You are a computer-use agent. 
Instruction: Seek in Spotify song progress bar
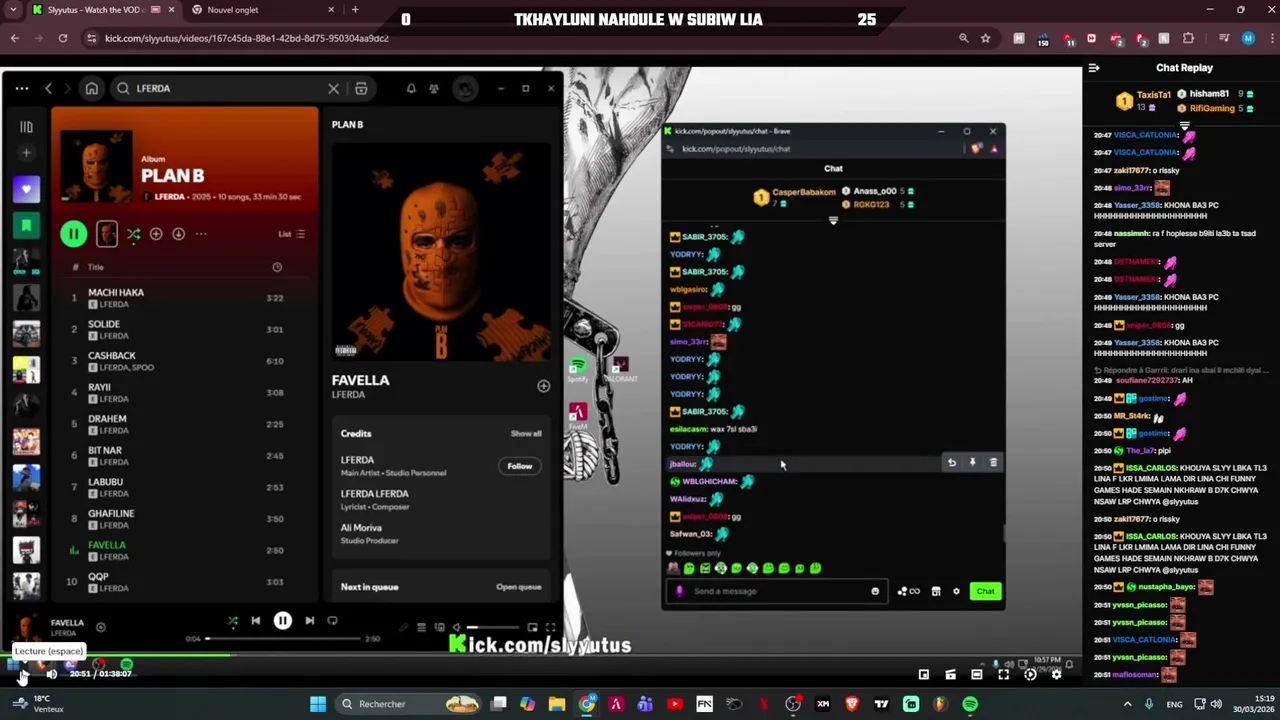pos(283,639)
